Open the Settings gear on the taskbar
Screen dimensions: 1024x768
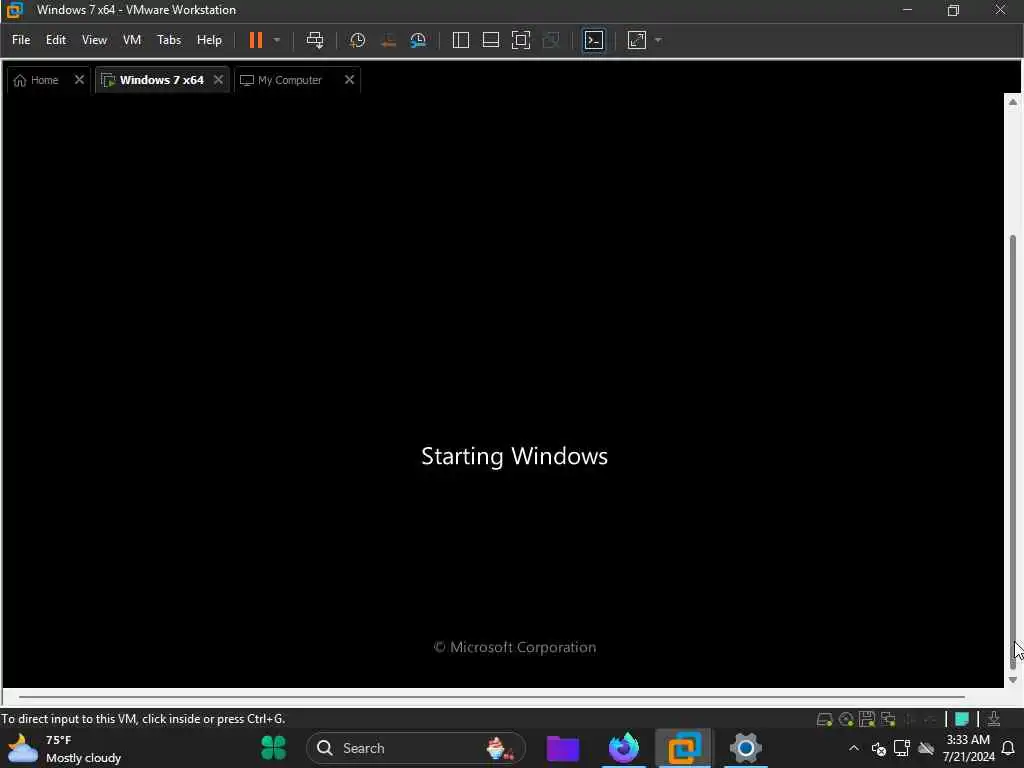point(745,748)
